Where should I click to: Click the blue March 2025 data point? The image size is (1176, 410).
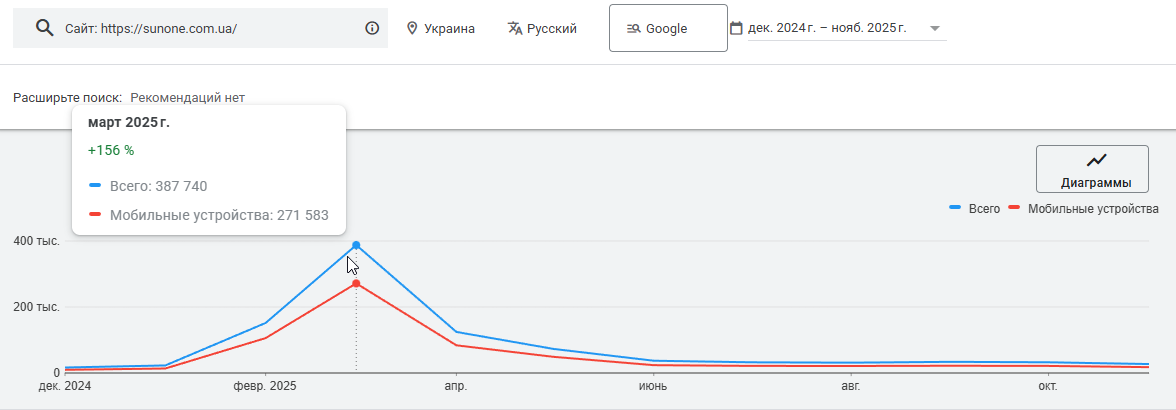tap(356, 245)
